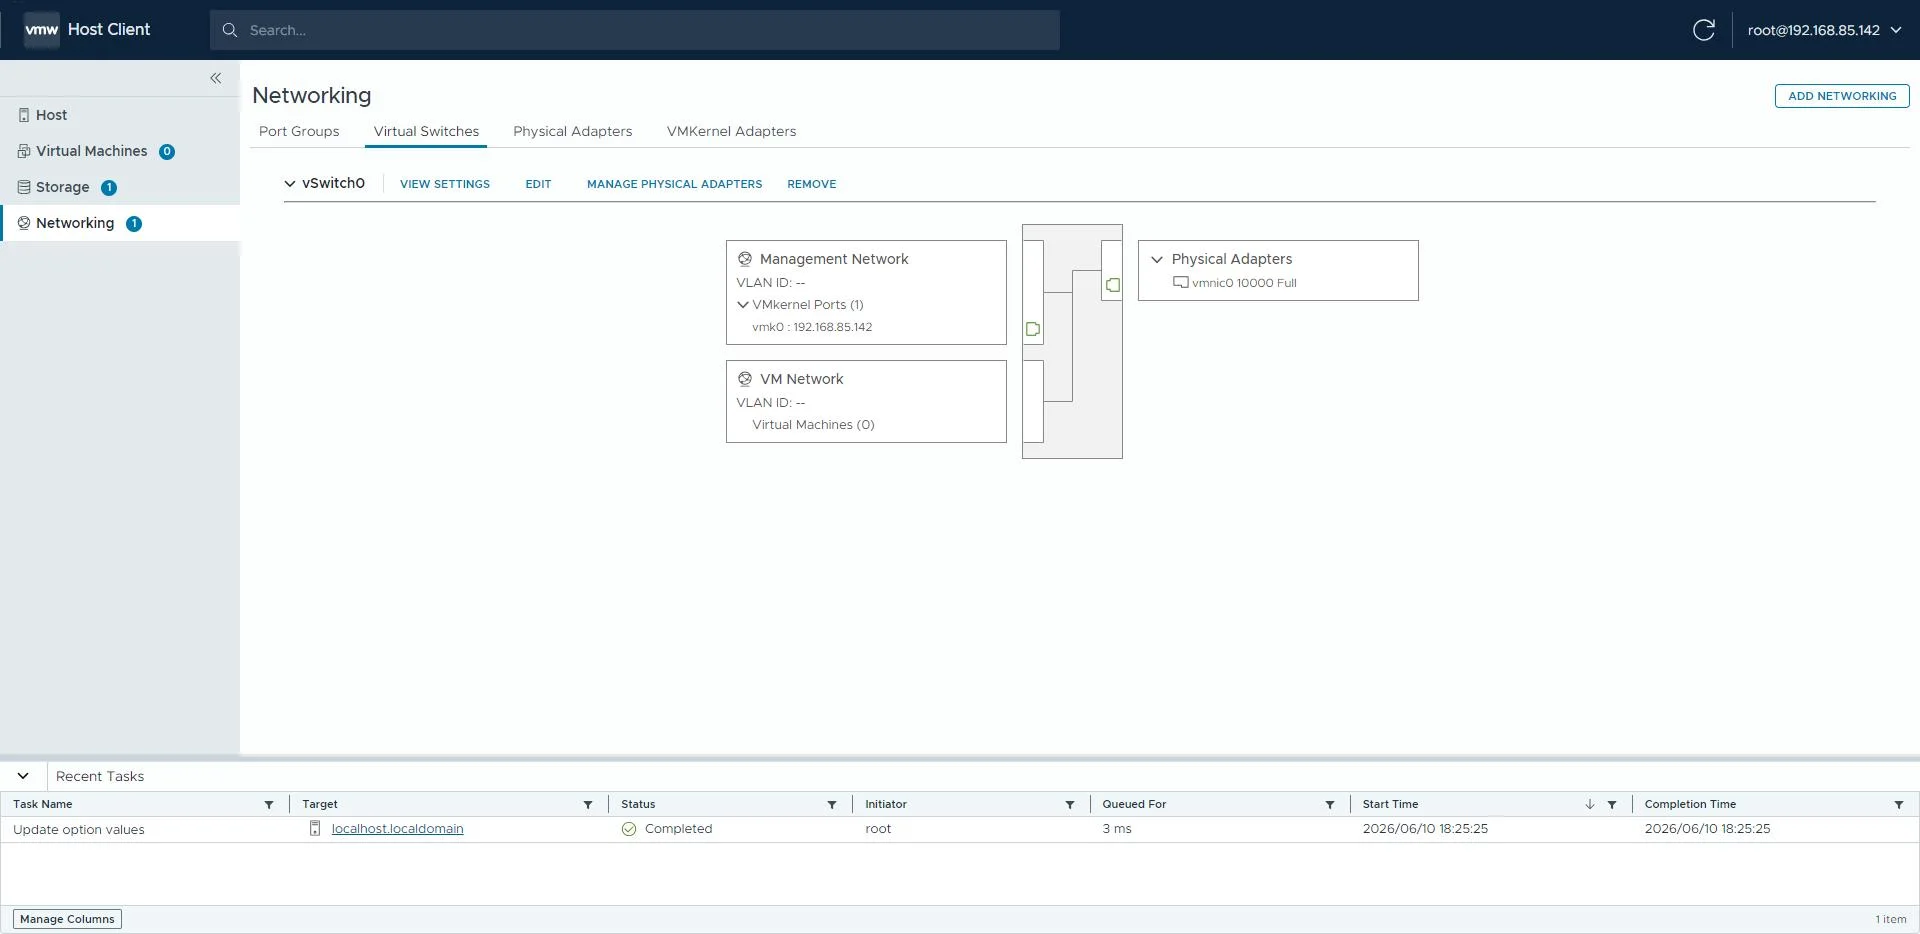Image resolution: width=1920 pixels, height=934 pixels.
Task: Click vmk0 : 192.168.85.142 entry
Action: coord(812,327)
